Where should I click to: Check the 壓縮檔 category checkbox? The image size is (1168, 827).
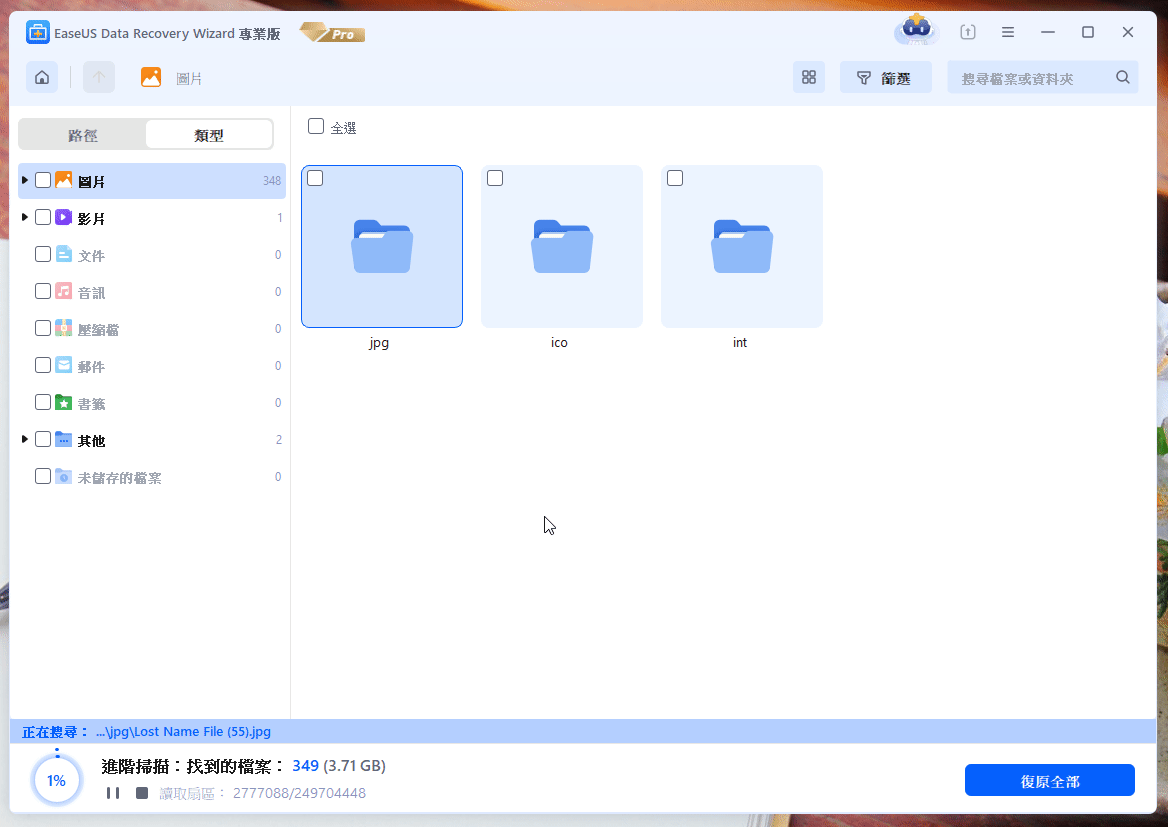(x=43, y=329)
